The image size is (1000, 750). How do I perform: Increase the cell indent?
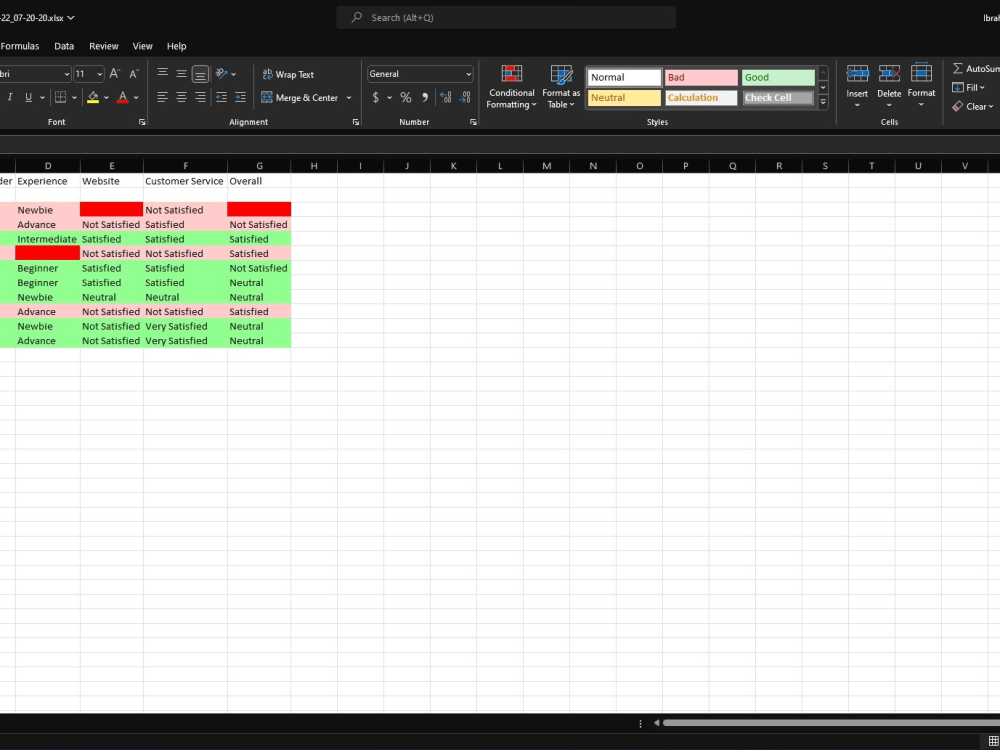click(240, 97)
